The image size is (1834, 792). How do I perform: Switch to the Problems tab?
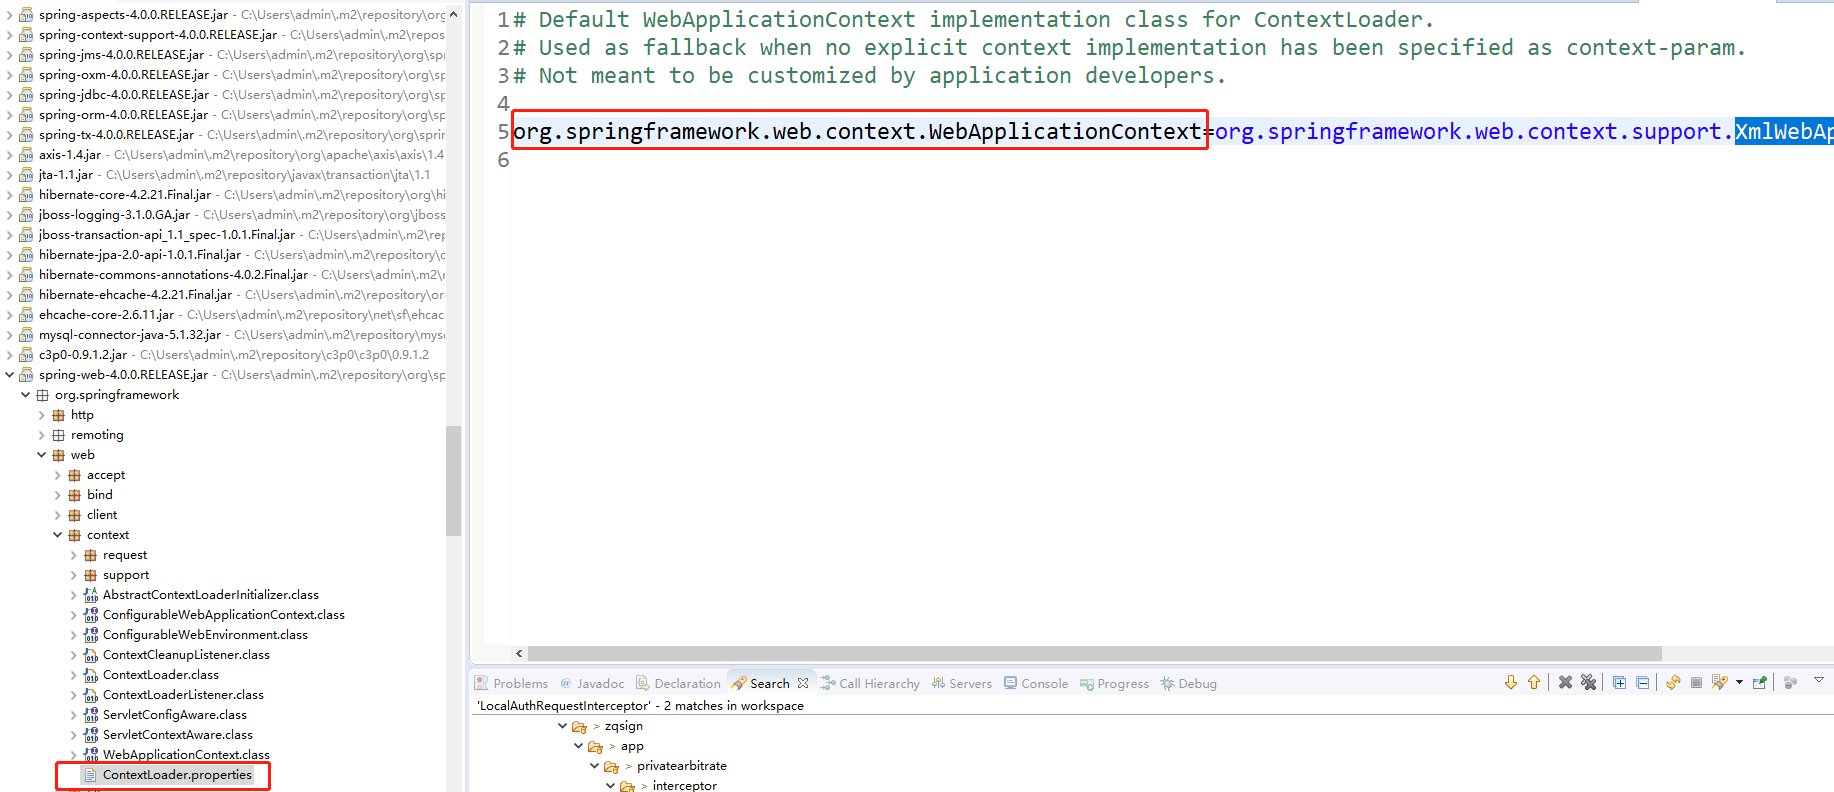coord(511,684)
